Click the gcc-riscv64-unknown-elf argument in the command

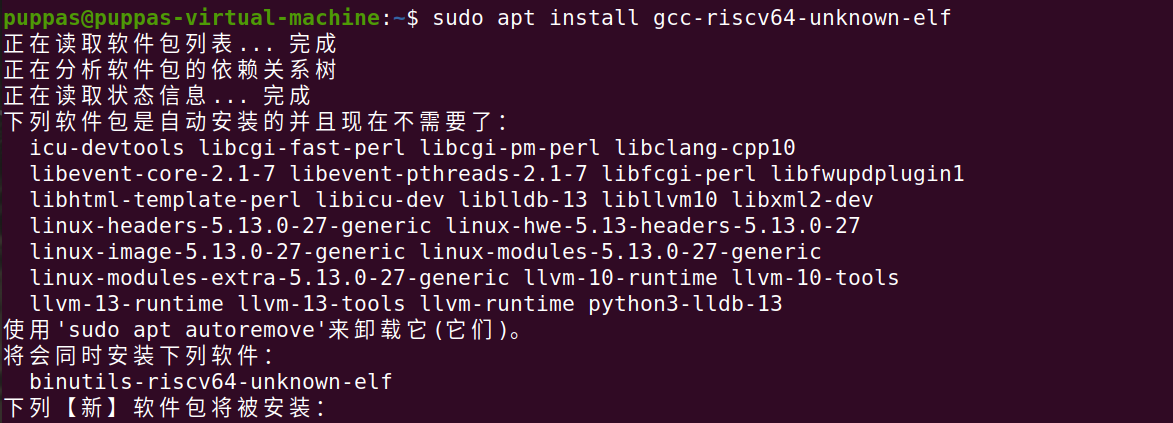[x=785, y=18]
